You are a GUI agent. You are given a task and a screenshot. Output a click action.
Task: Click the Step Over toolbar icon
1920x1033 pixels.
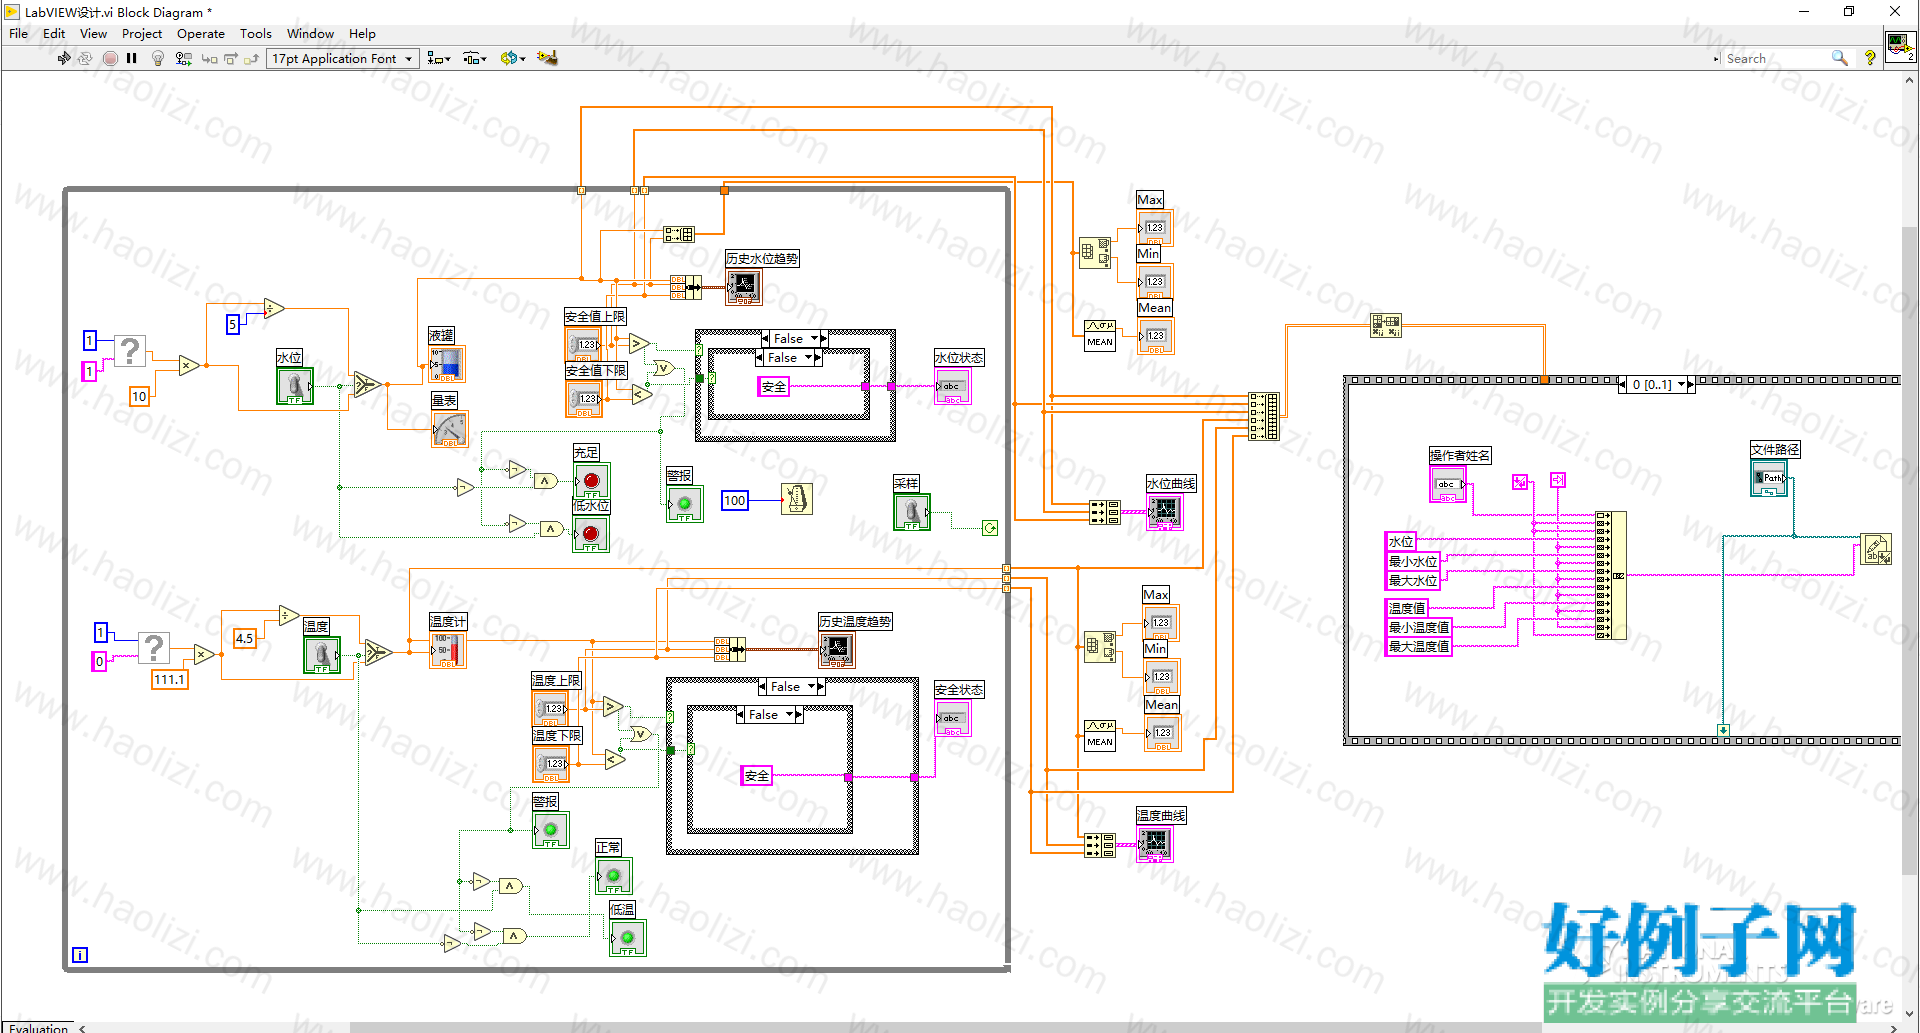point(230,58)
